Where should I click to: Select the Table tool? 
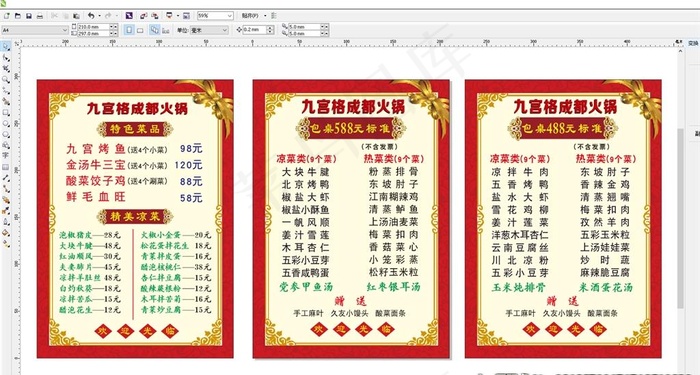click(6, 167)
